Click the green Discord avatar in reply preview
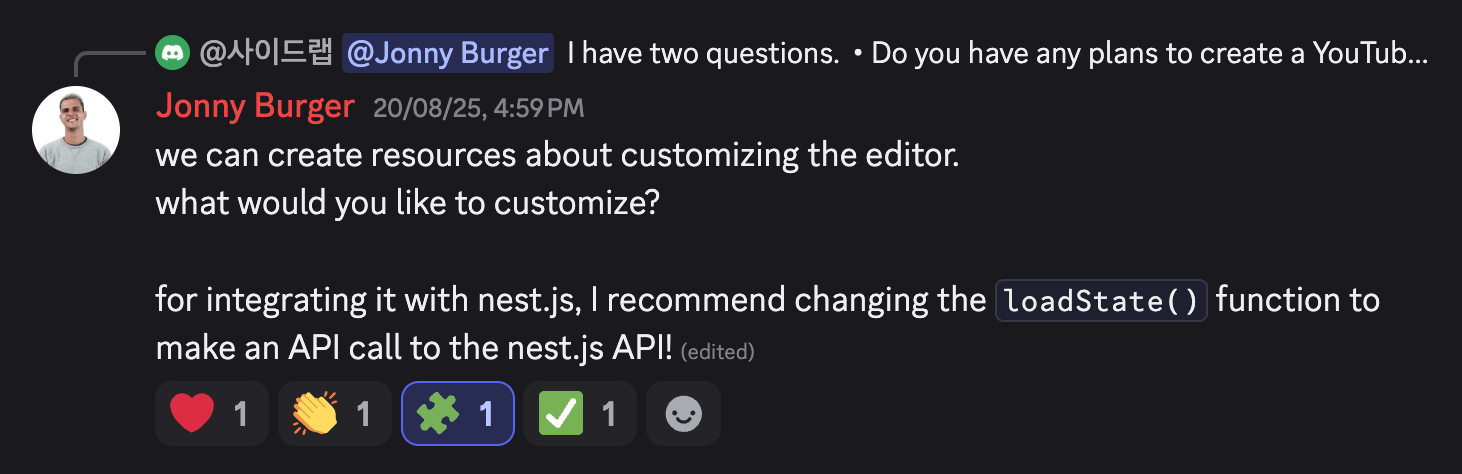 pyautogui.click(x=172, y=52)
